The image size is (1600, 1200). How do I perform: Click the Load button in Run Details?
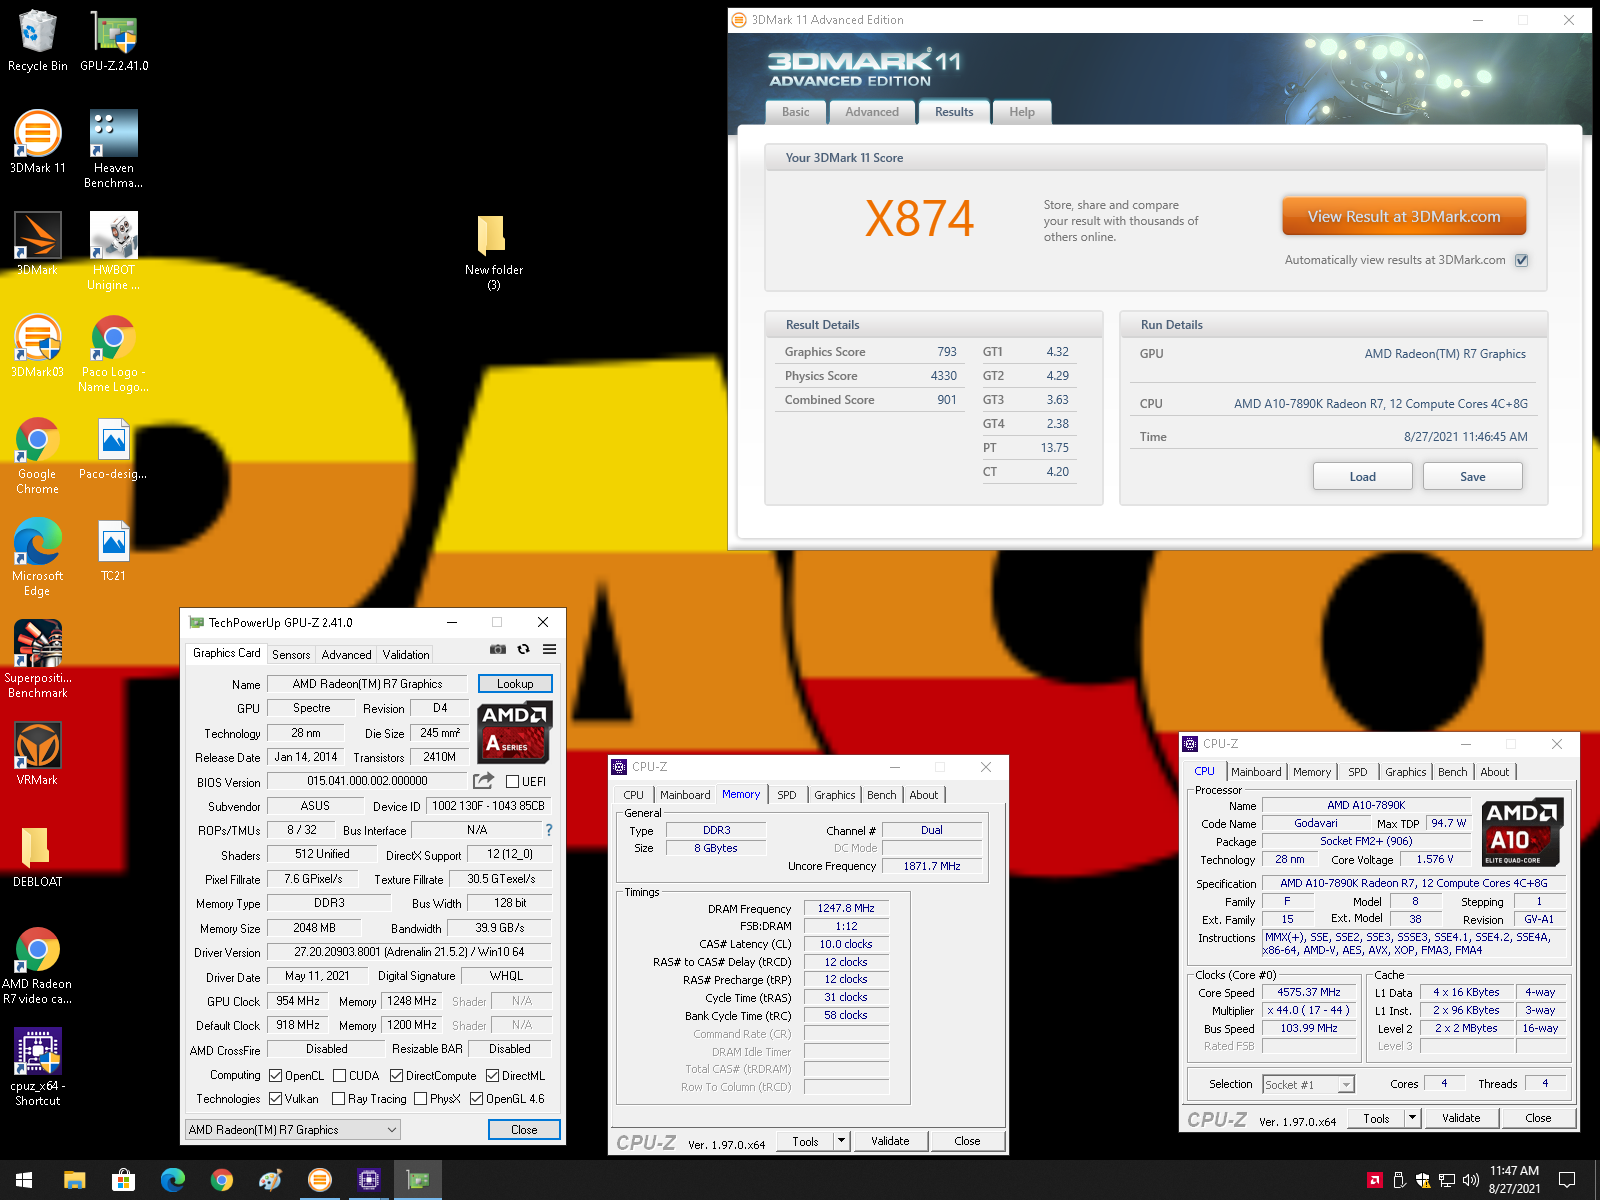[1362, 476]
